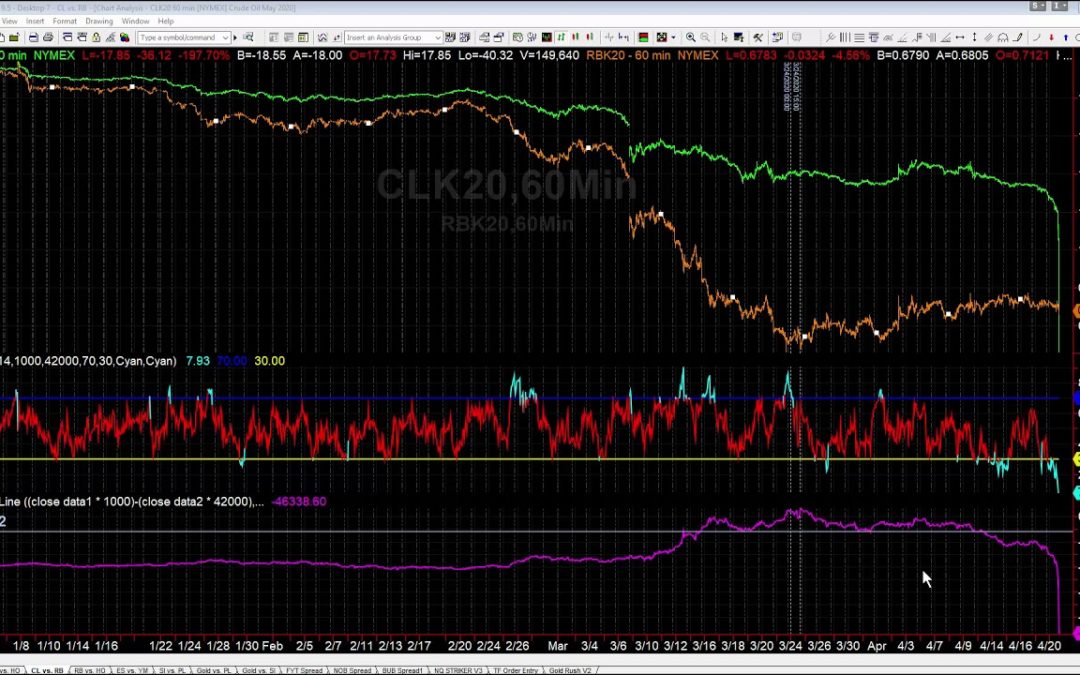1080x675 pixels.
Task: Expand the Insert an Analysis Group dropdown
Action: pyautogui.click(x=437, y=37)
